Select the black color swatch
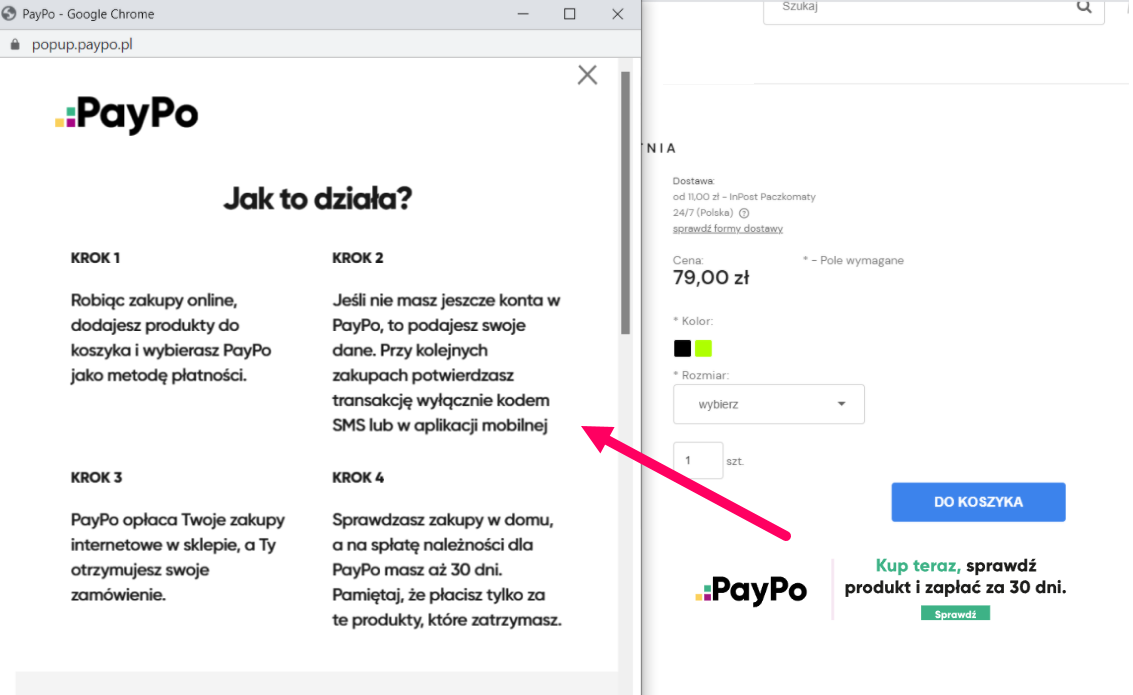Screen dimensions: 1133x695 click(682, 348)
